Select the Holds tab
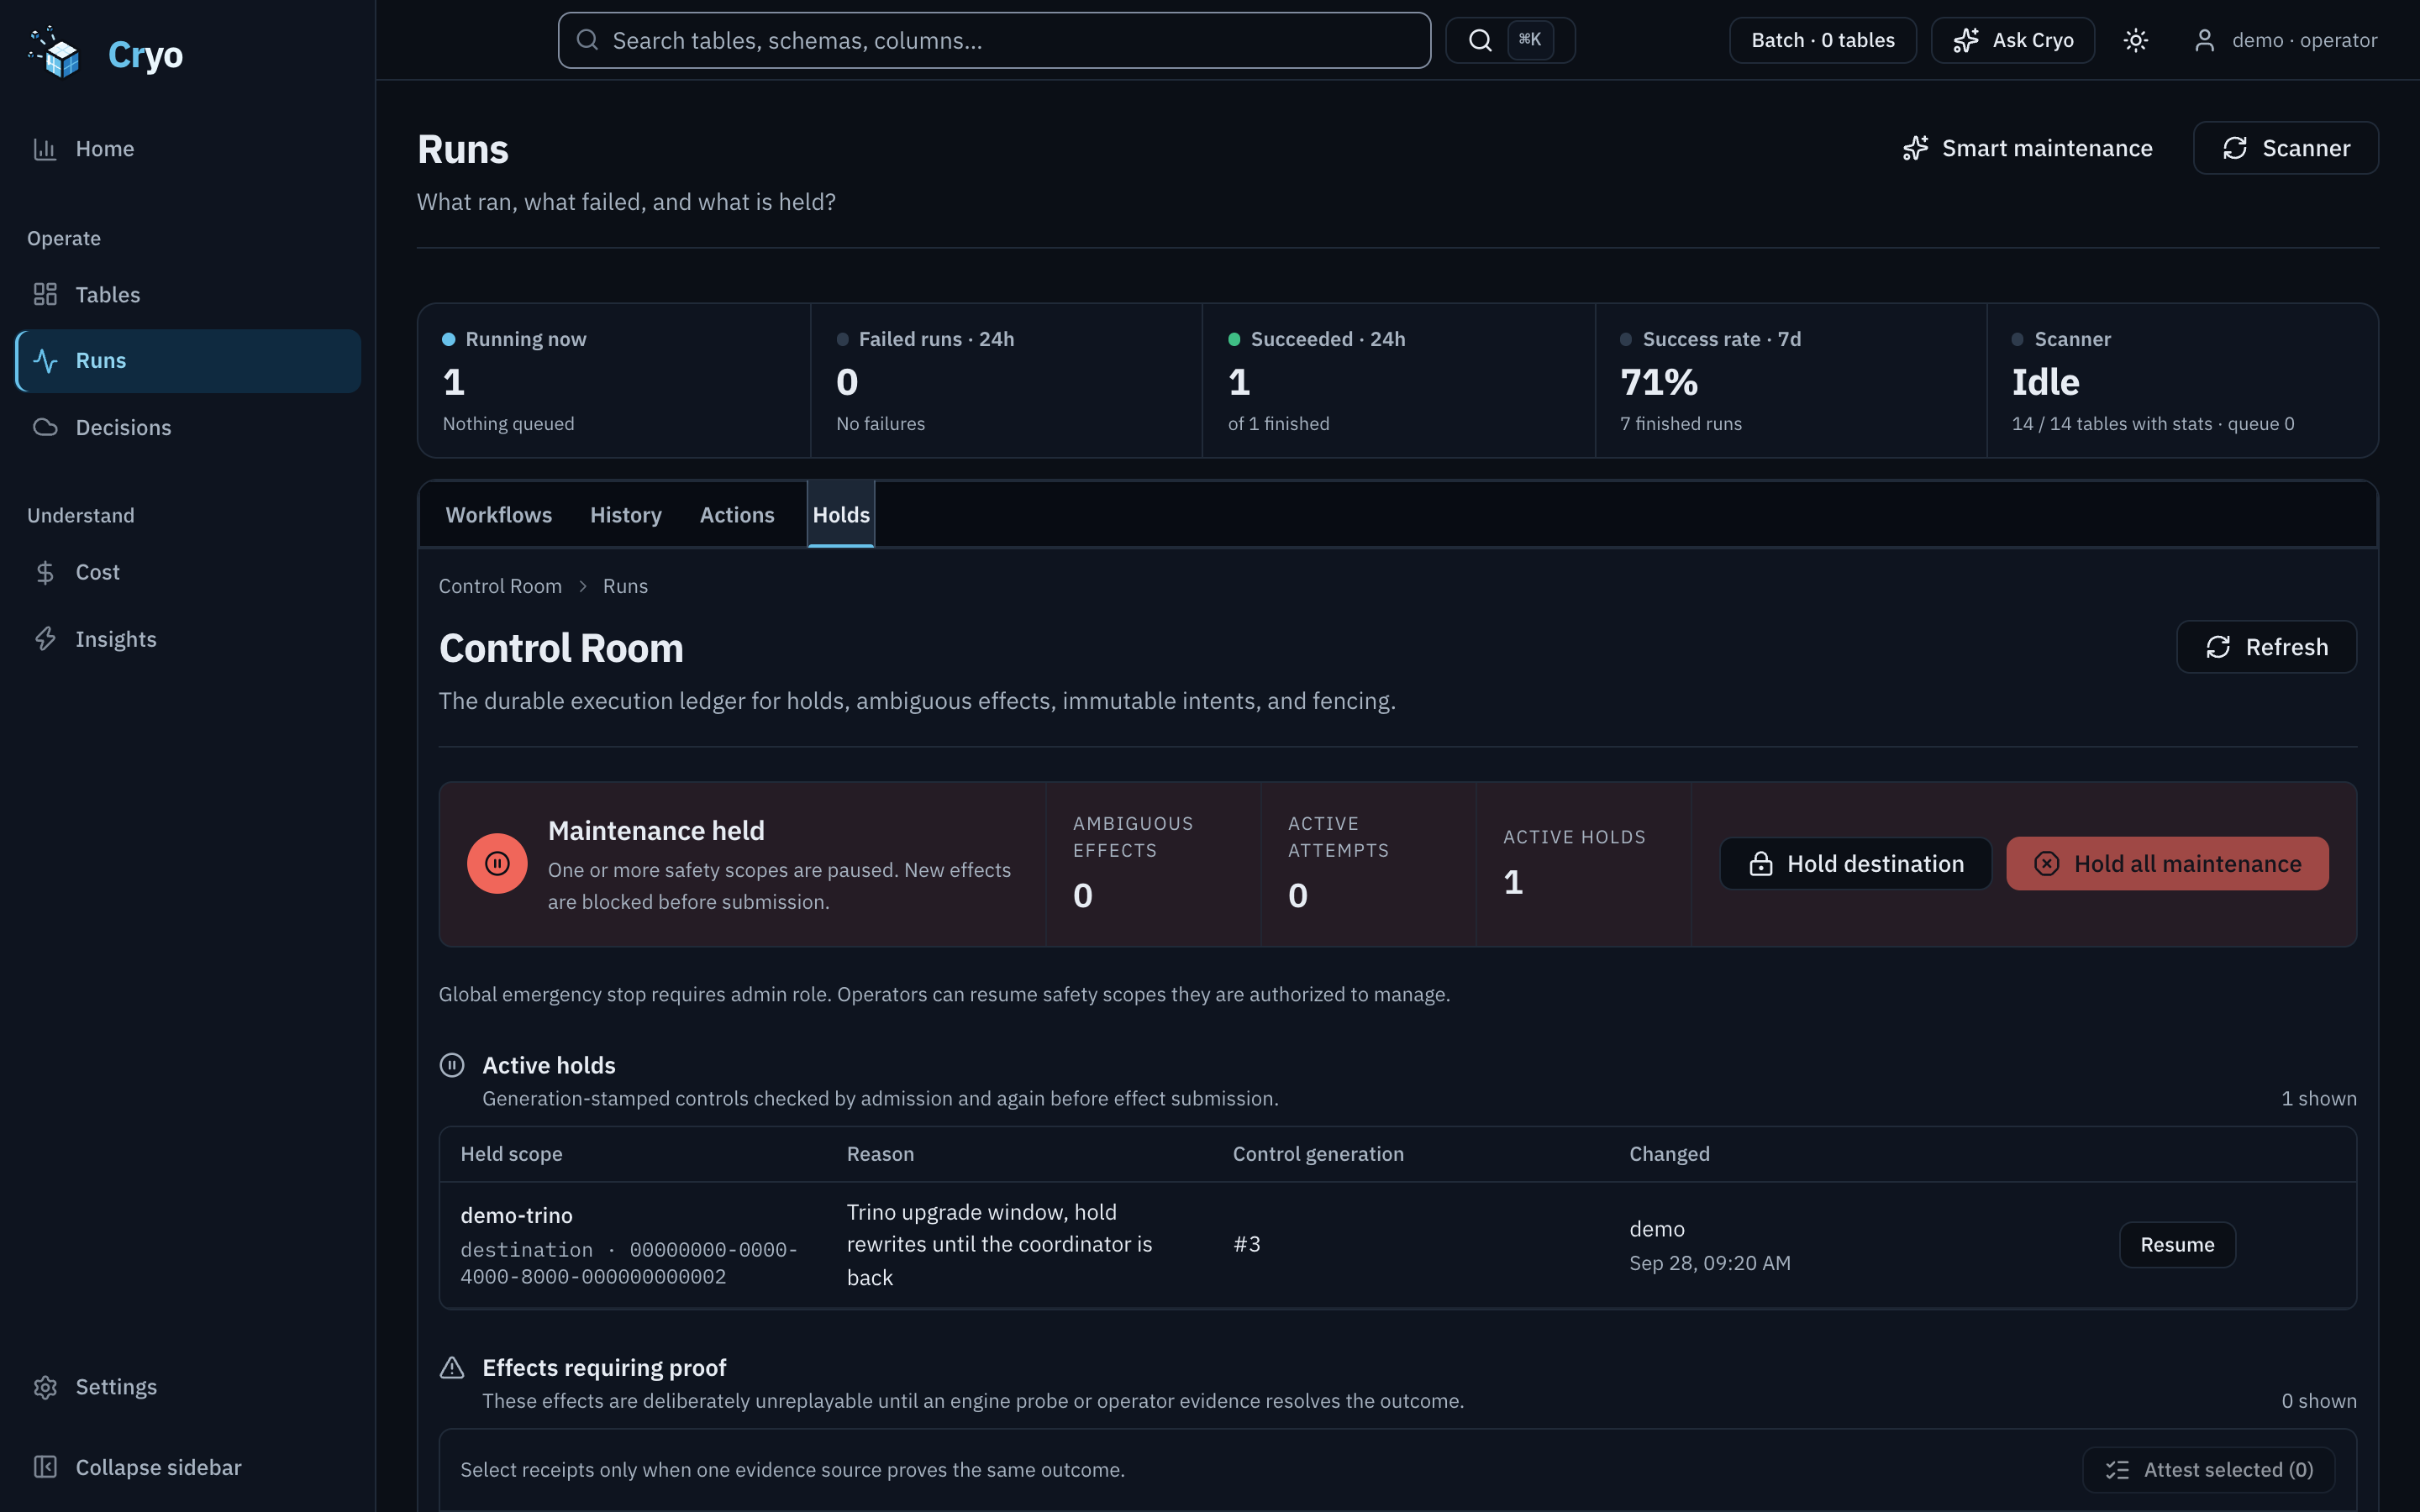Viewport: 2420px width, 1512px height. (x=841, y=515)
